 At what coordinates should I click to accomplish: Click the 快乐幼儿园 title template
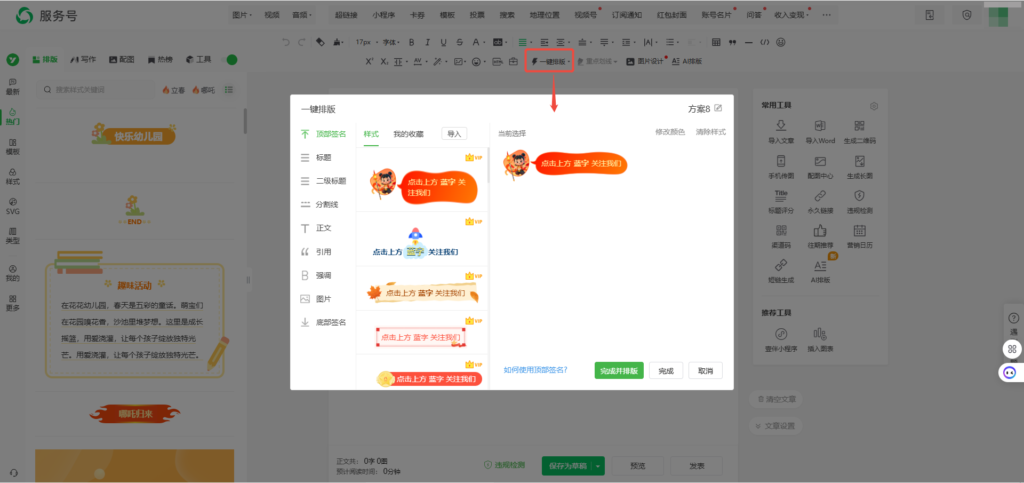(133, 134)
